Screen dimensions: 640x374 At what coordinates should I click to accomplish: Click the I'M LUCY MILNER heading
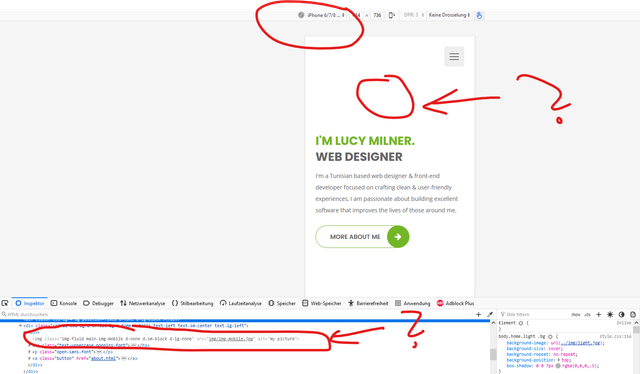point(365,140)
